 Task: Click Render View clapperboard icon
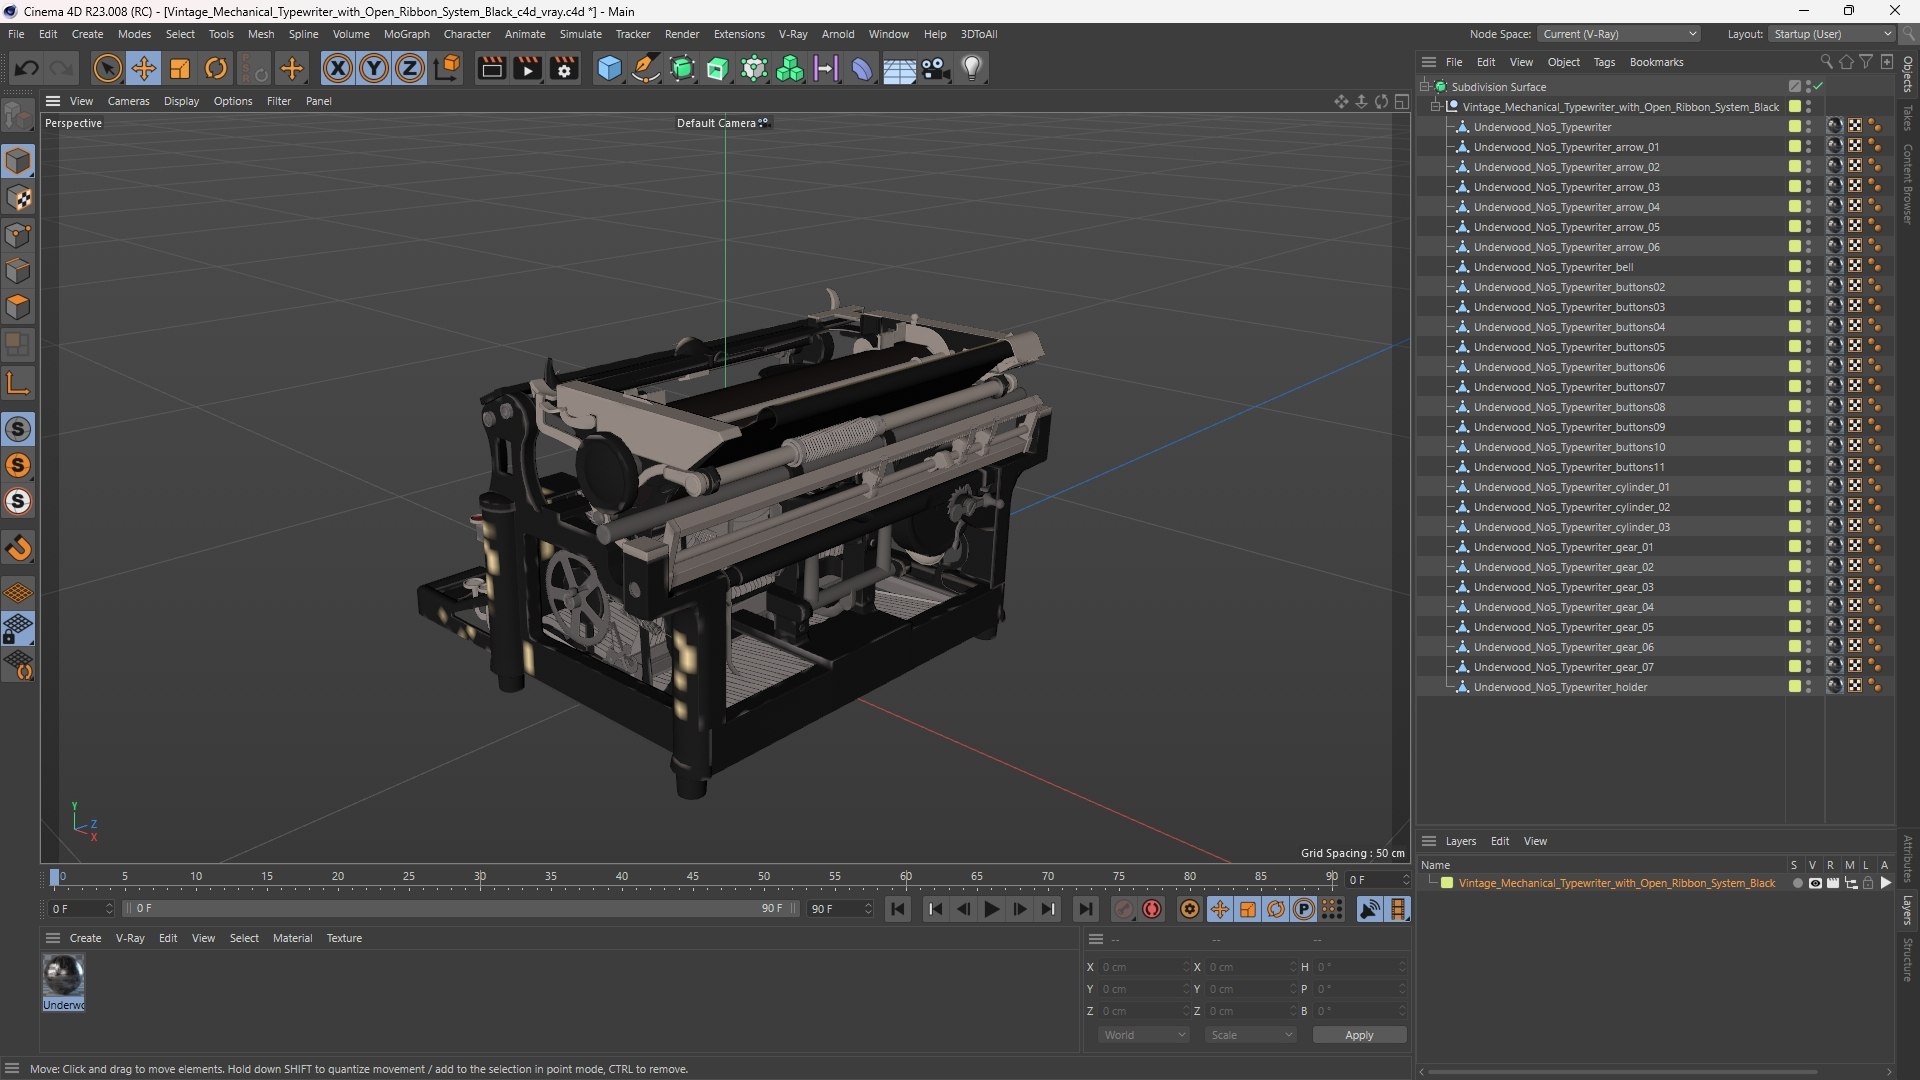491,68
